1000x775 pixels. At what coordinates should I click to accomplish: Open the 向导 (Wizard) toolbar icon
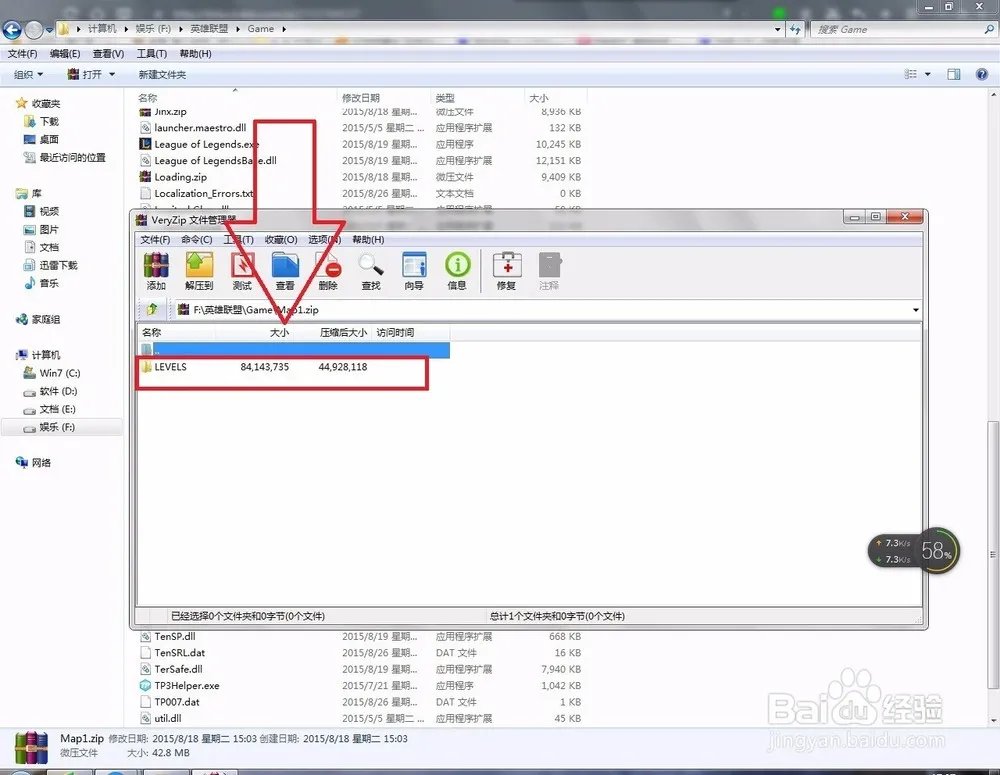tap(414, 271)
